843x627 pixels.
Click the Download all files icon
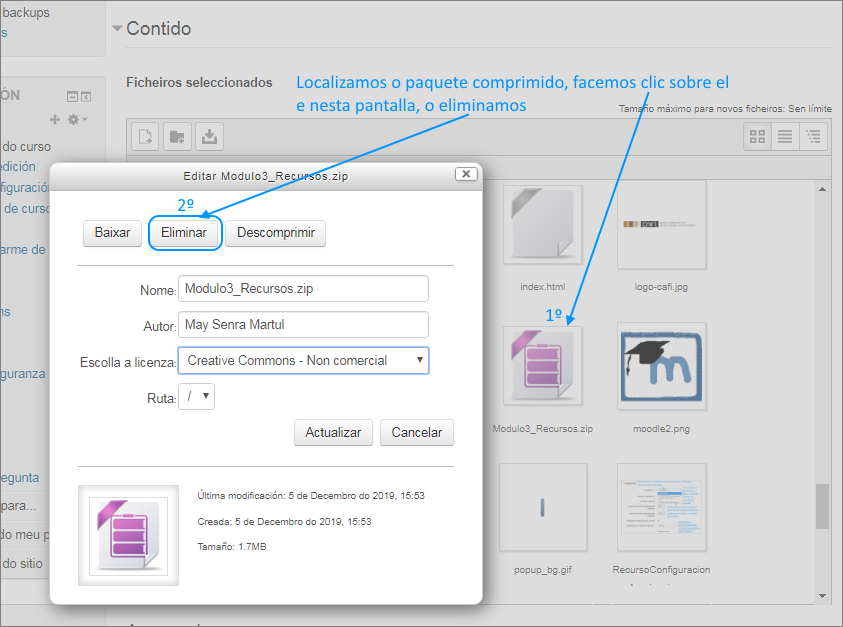pyautogui.click(x=208, y=136)
